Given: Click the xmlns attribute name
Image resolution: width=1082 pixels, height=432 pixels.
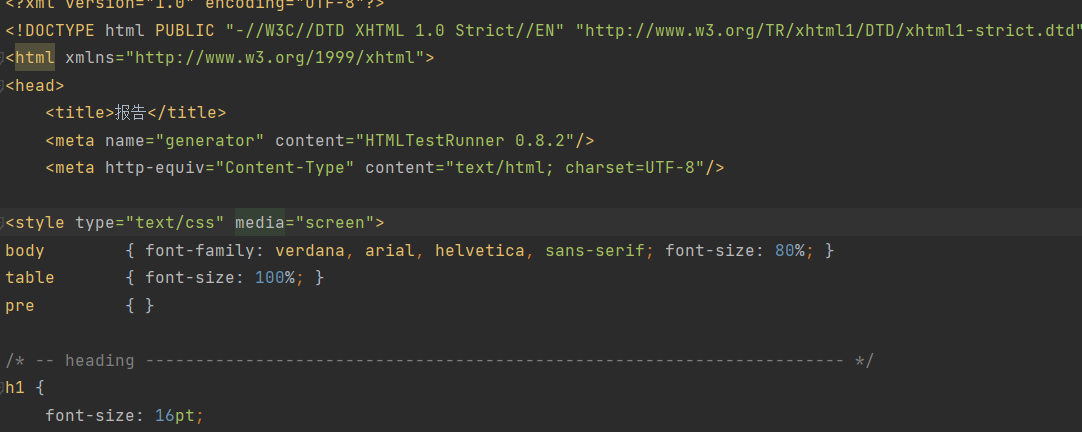Looking at the screenshot, I should pyautogui.click(x=90, y=57).
